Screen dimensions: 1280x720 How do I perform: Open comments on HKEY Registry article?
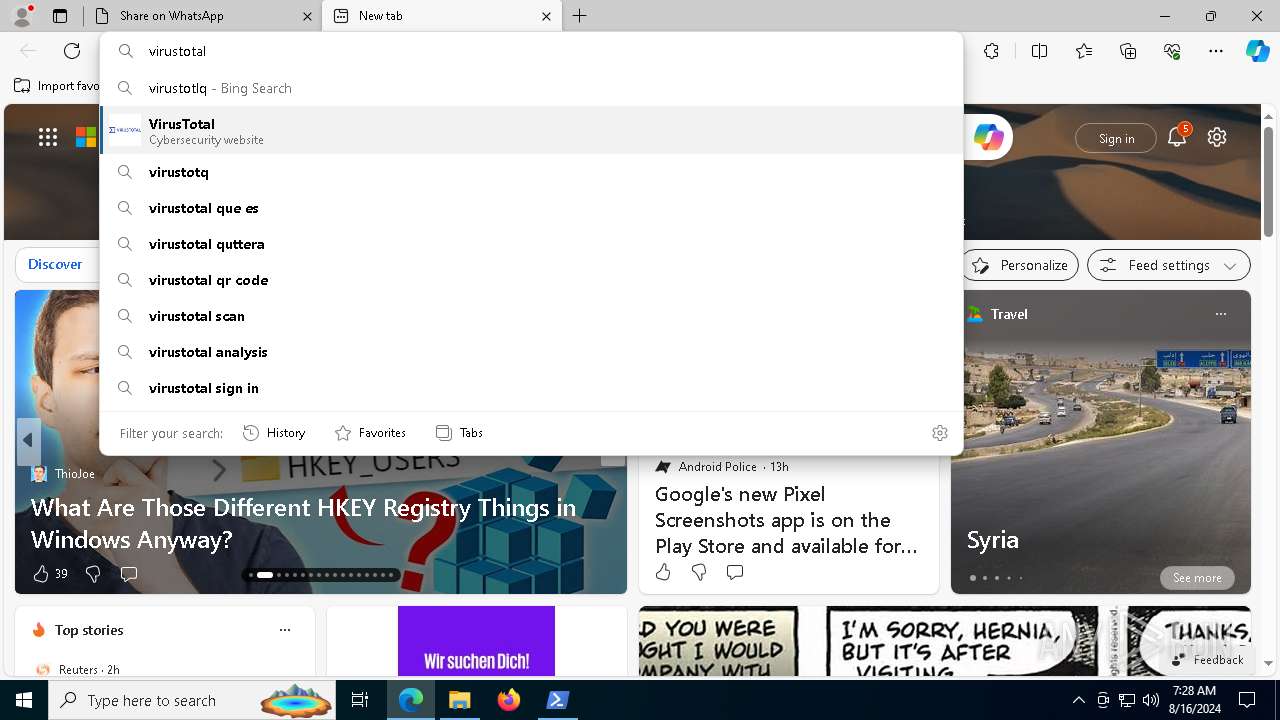pyautogui.click(x=129, y=574)
